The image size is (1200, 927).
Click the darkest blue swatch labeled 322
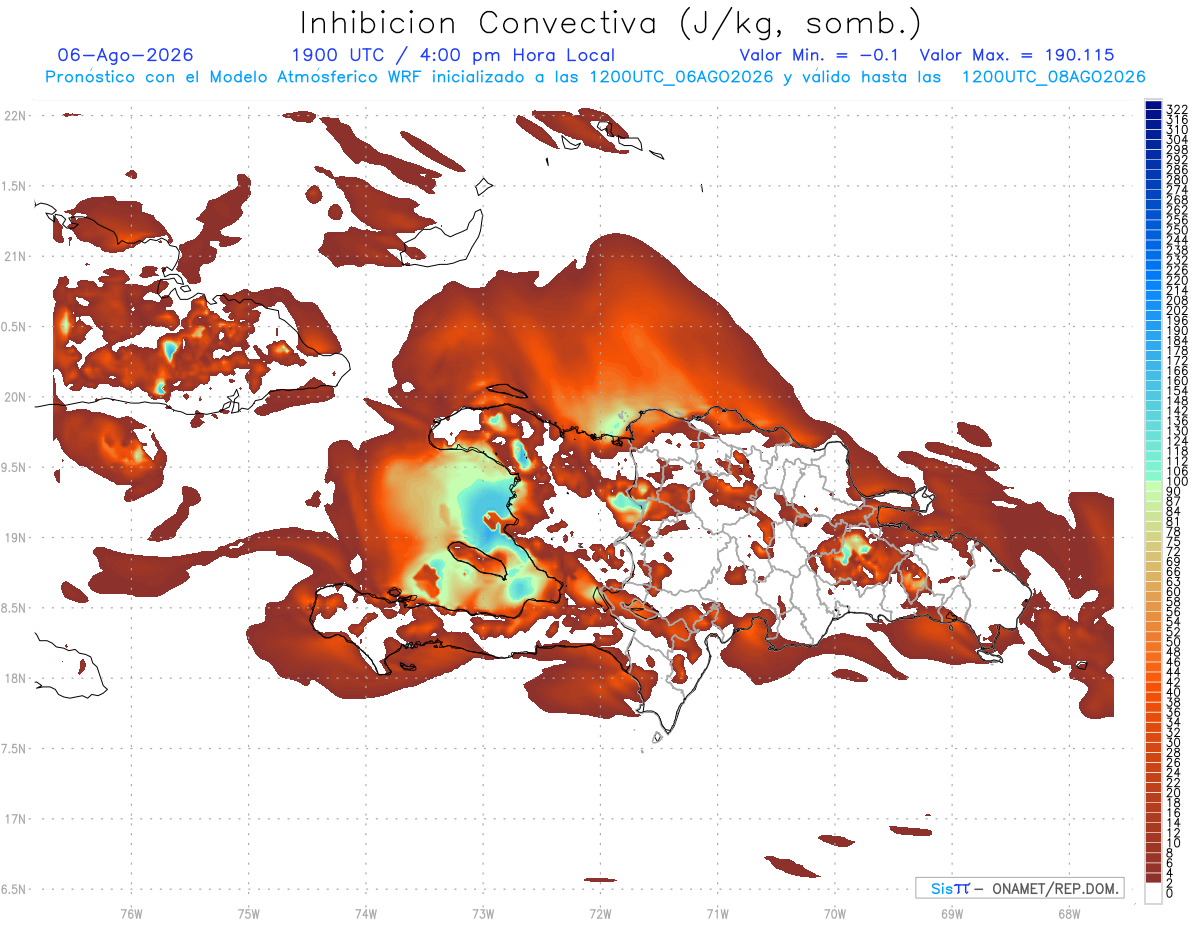[x=1153, y=104]
